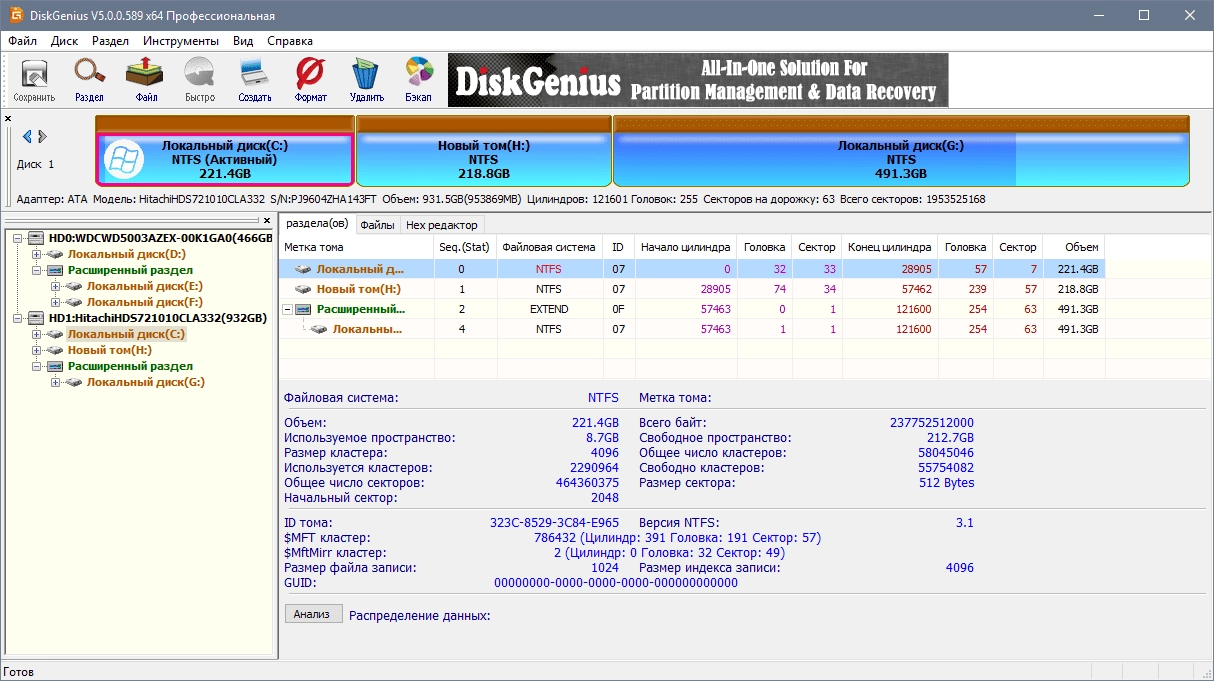Click extended partition icon under HD1
This screenshot has width=1214, height=681.
pos(56,366)
